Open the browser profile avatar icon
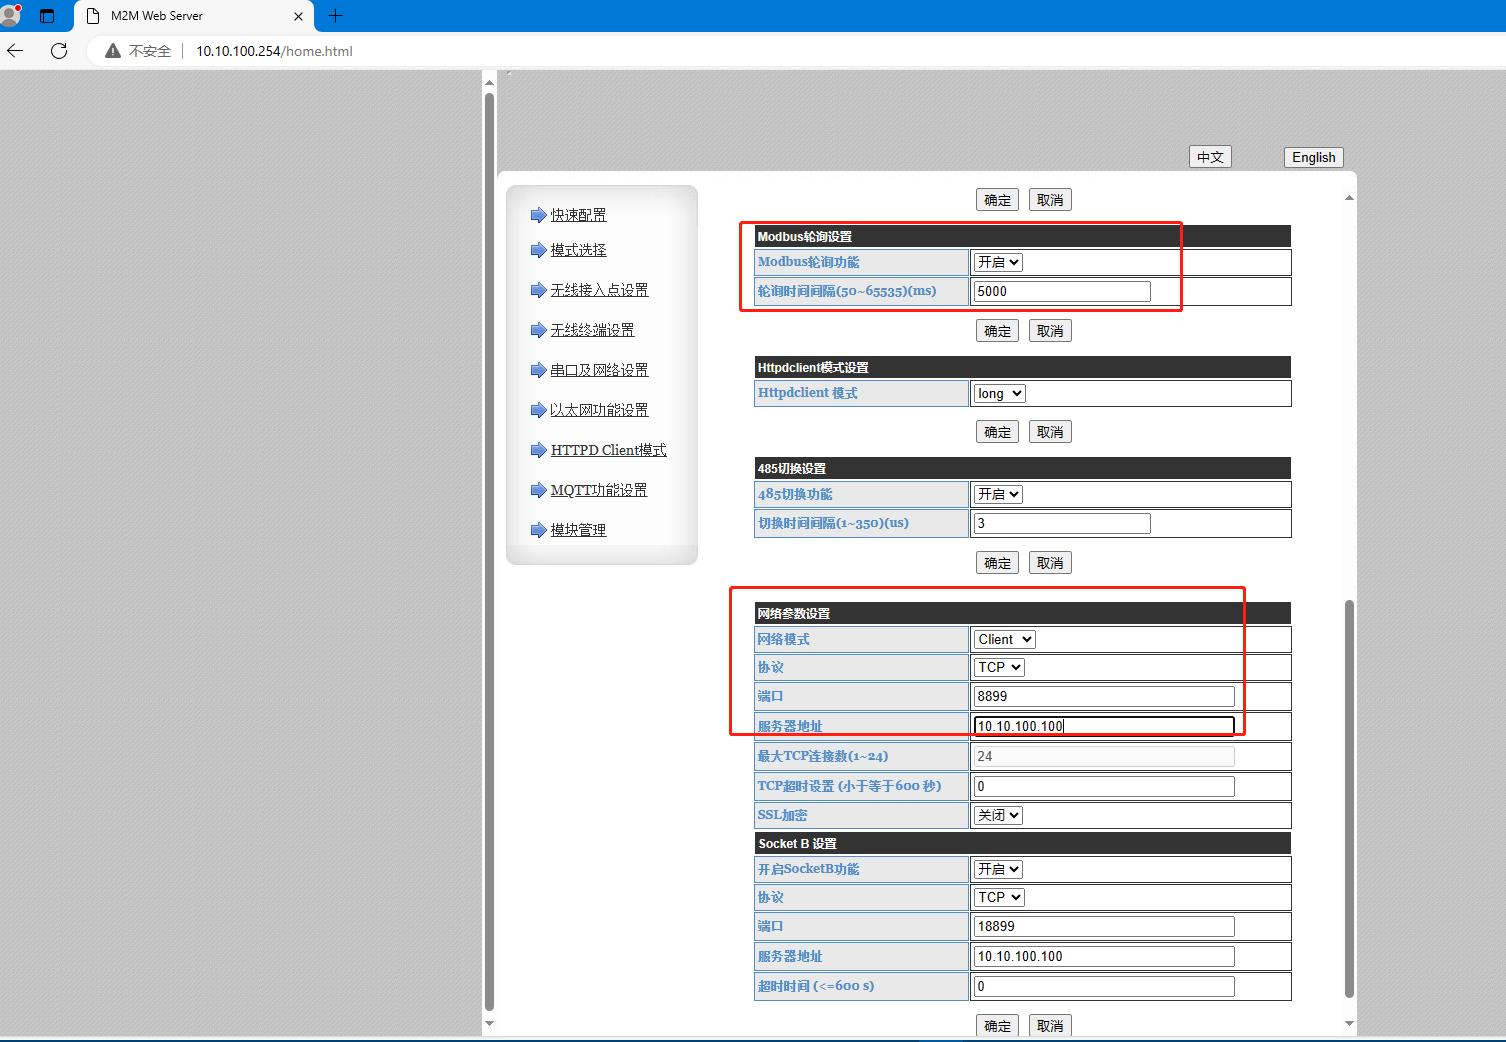This screenshot has width=1506, height=1042. click(11, 15)
